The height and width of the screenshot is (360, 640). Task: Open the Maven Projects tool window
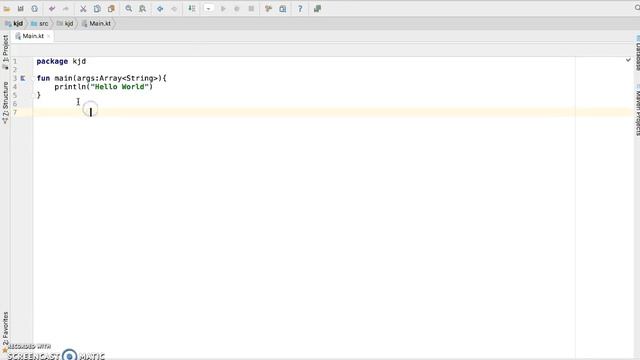(637, 111)
